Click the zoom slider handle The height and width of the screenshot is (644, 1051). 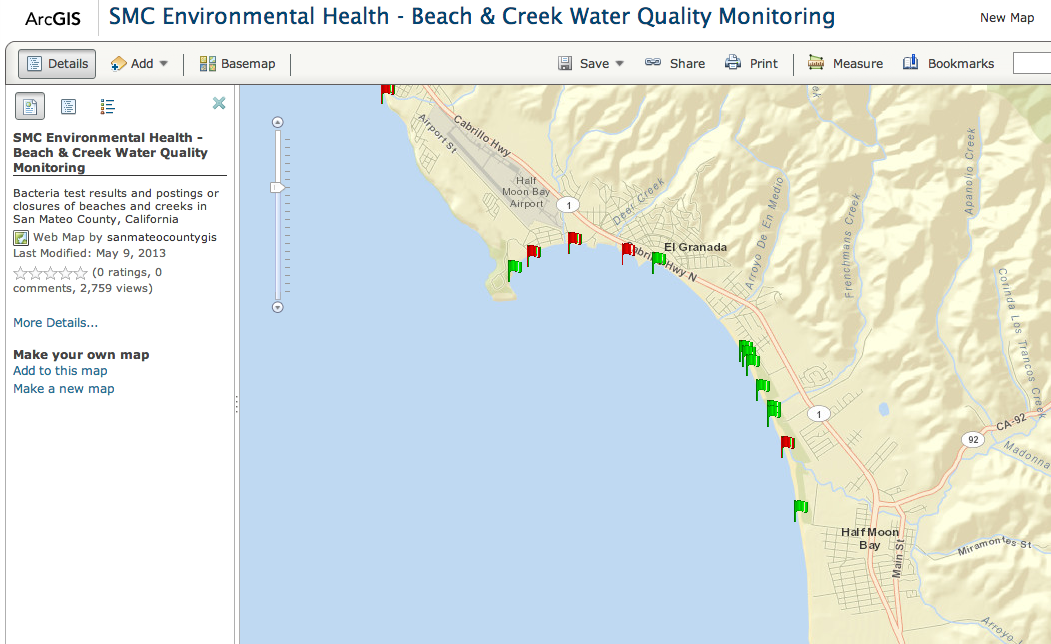(277, 188)
